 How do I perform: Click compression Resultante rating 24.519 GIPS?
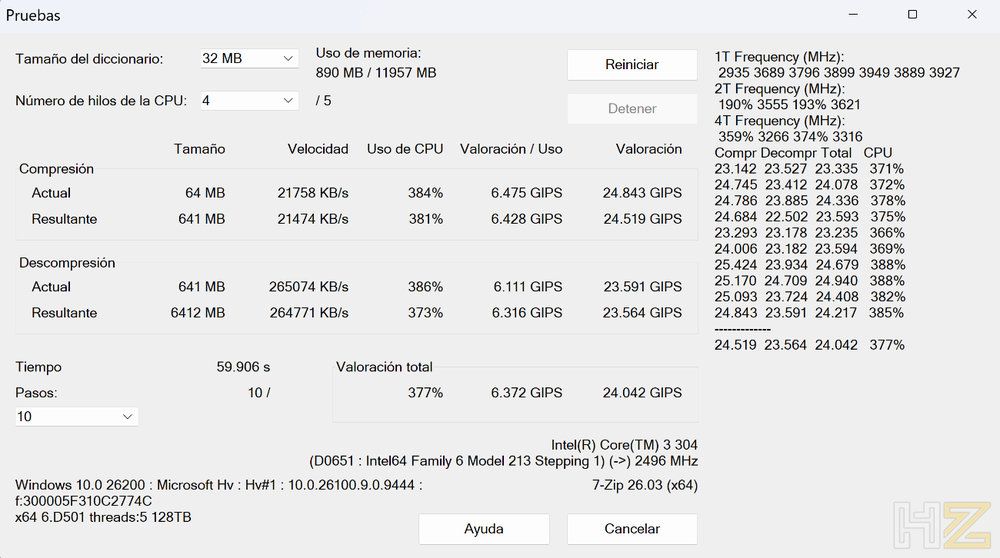[x=642, y=219]
